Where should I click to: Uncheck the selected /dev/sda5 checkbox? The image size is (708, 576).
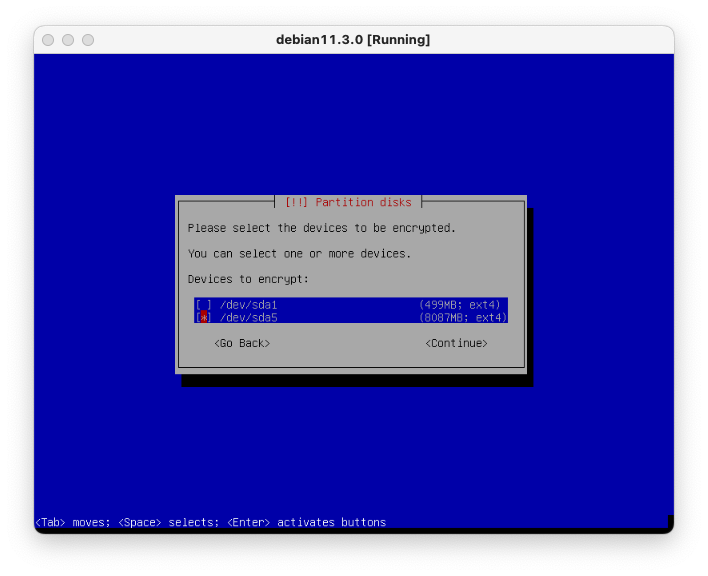(x=203, y=317)
